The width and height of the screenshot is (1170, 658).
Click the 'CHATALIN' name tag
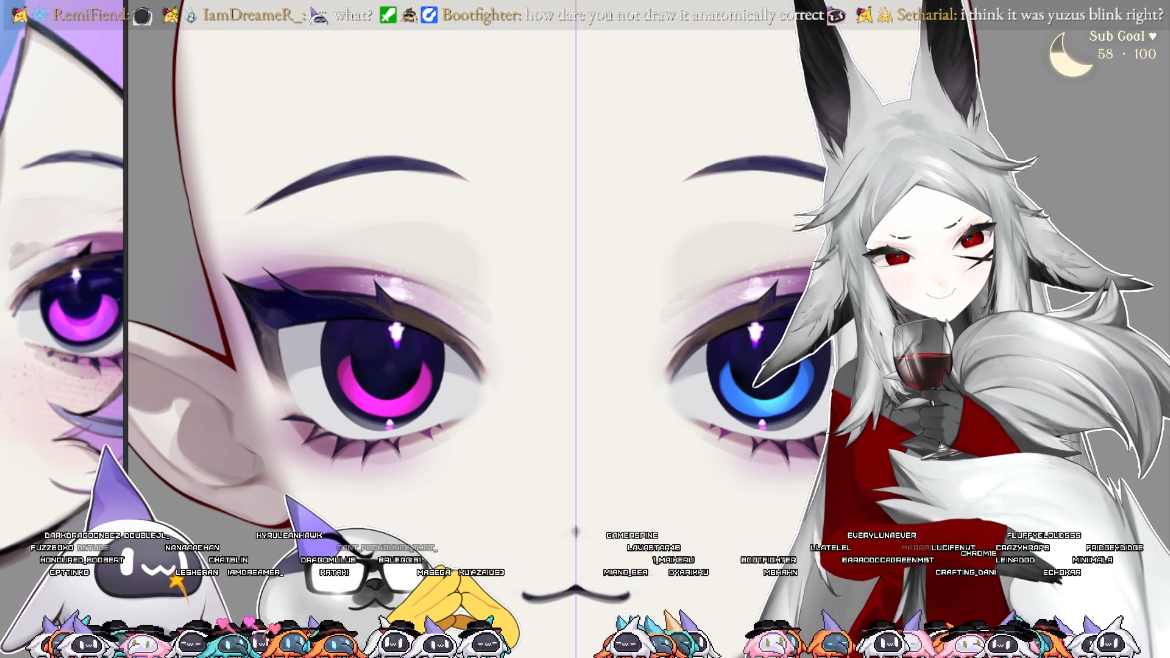pos(228,560)
